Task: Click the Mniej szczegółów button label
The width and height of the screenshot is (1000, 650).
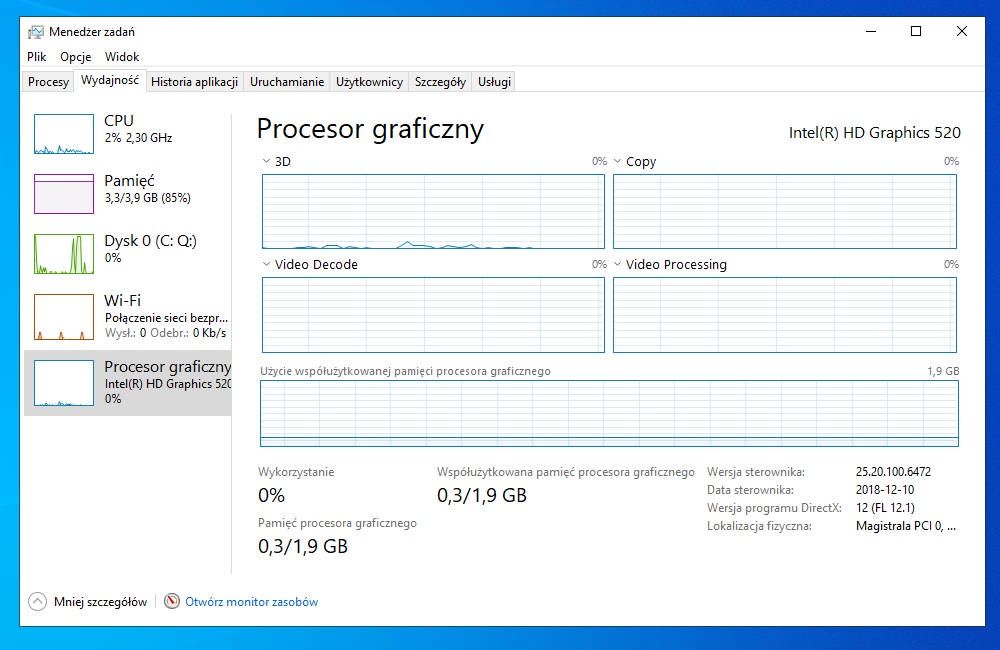Action: pos(100,602)
